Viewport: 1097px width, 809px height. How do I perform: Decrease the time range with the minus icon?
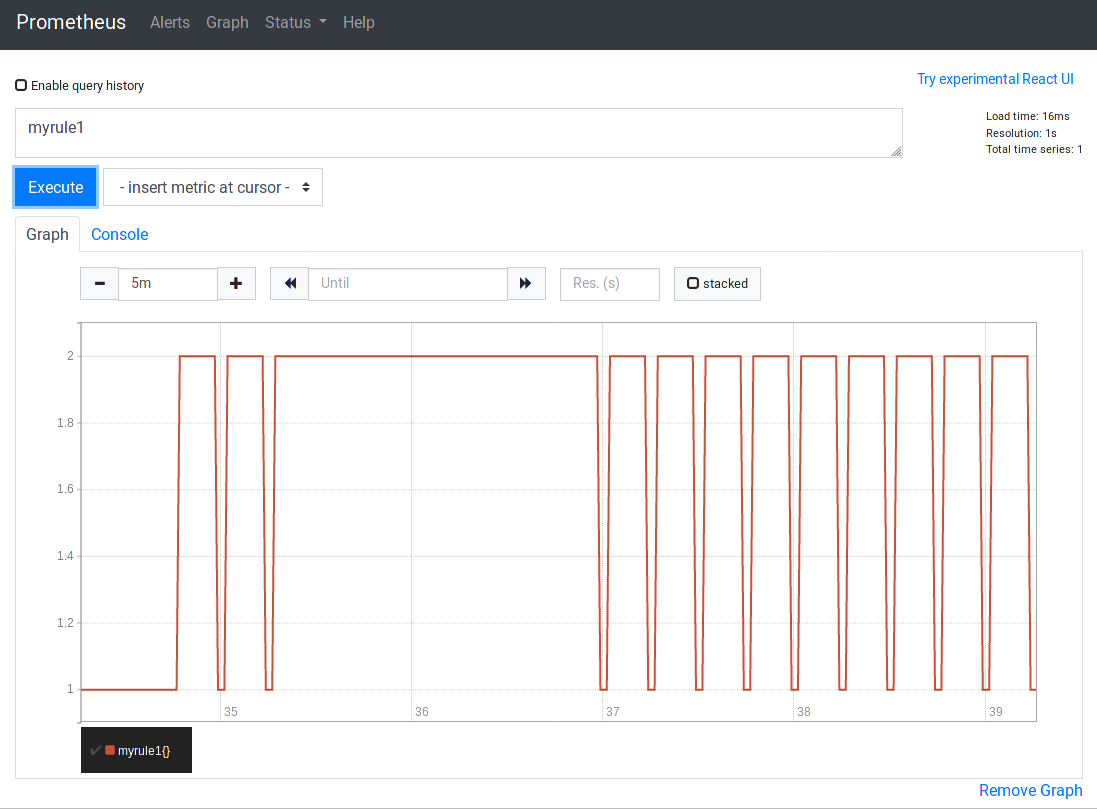(99, 283)
